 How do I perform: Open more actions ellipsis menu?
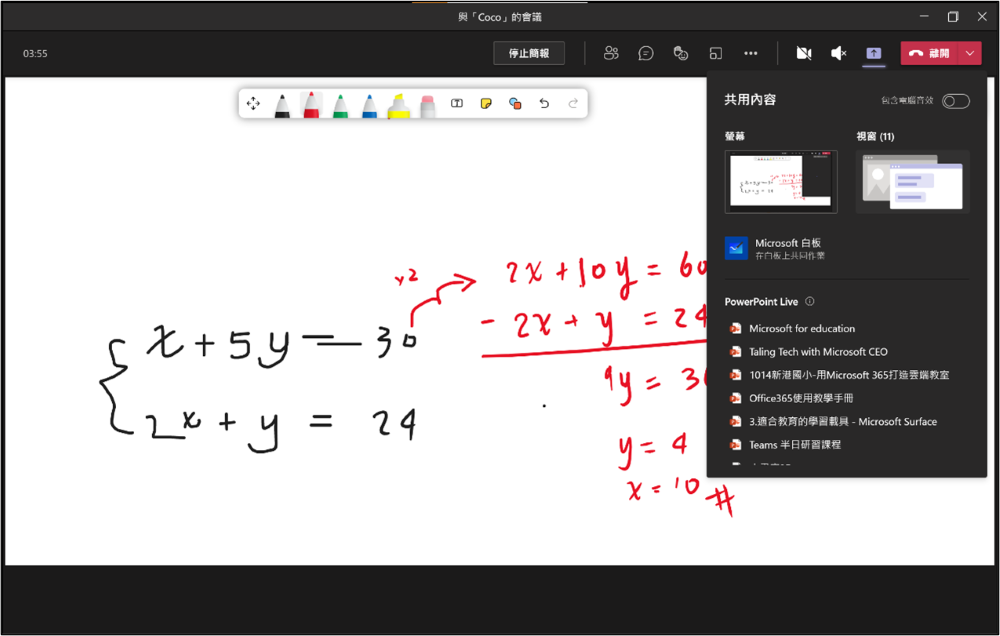coord(751,53)
